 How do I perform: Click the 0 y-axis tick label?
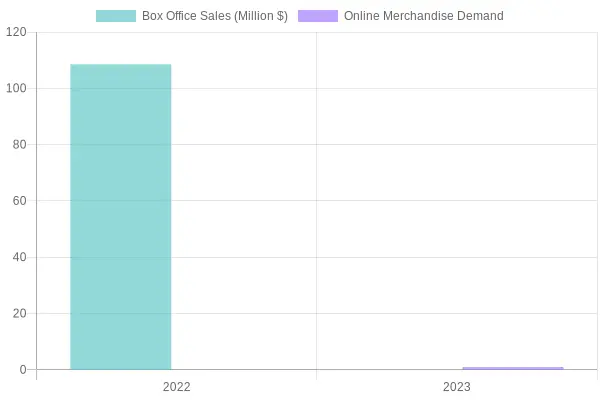pos(23,370)
